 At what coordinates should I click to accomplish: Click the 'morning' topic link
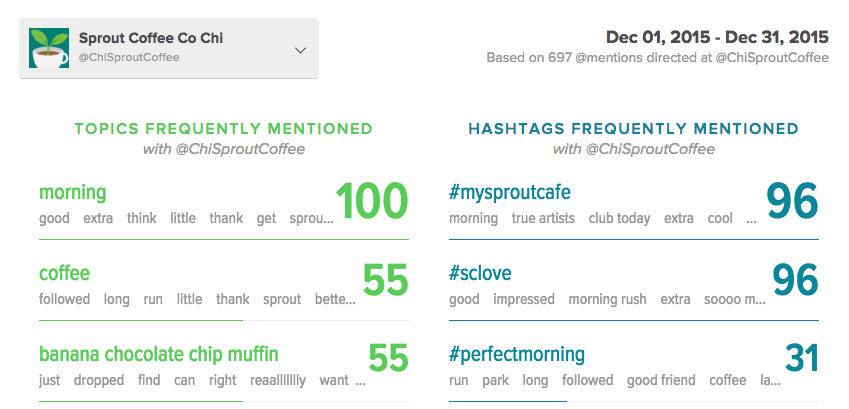73,192
